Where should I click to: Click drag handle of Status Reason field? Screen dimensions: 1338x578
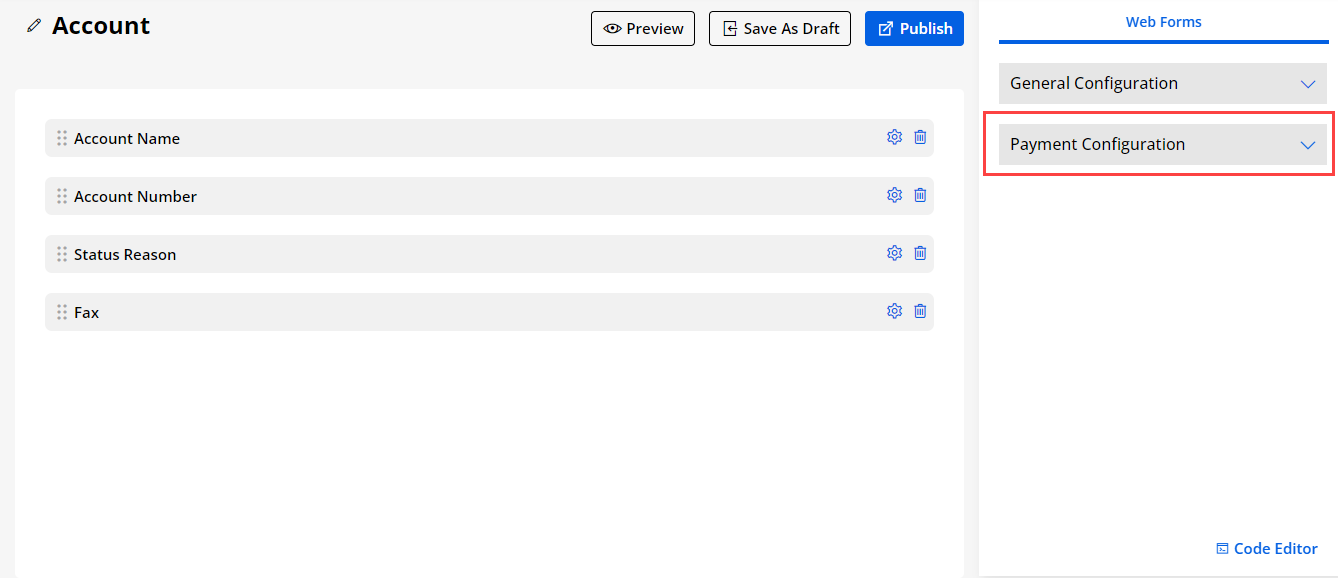(62, 255)
